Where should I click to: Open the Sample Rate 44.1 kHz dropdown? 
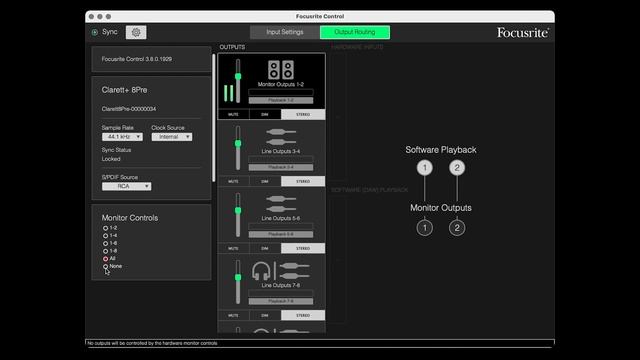122,137
